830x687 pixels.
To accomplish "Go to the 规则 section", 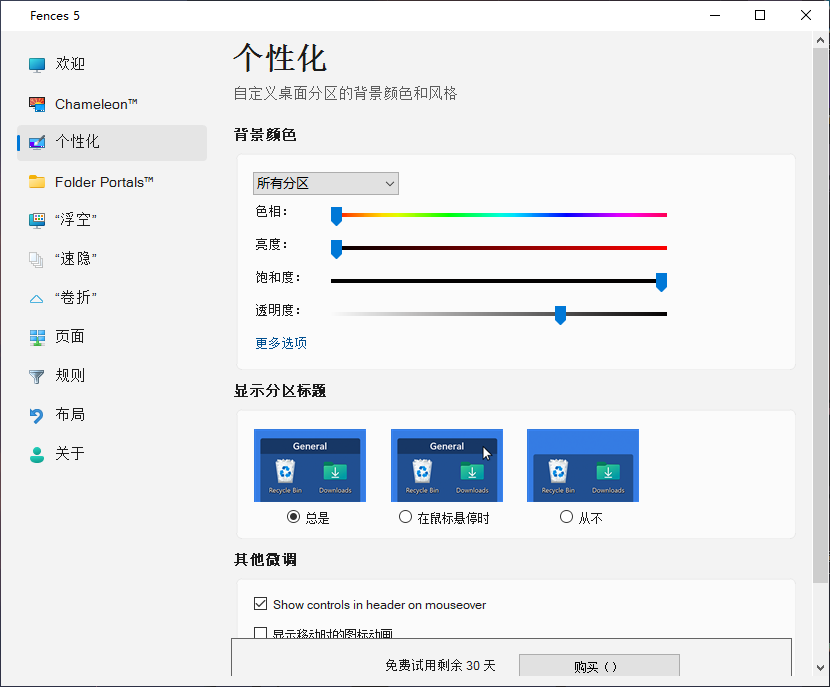I will coord(112,376).
